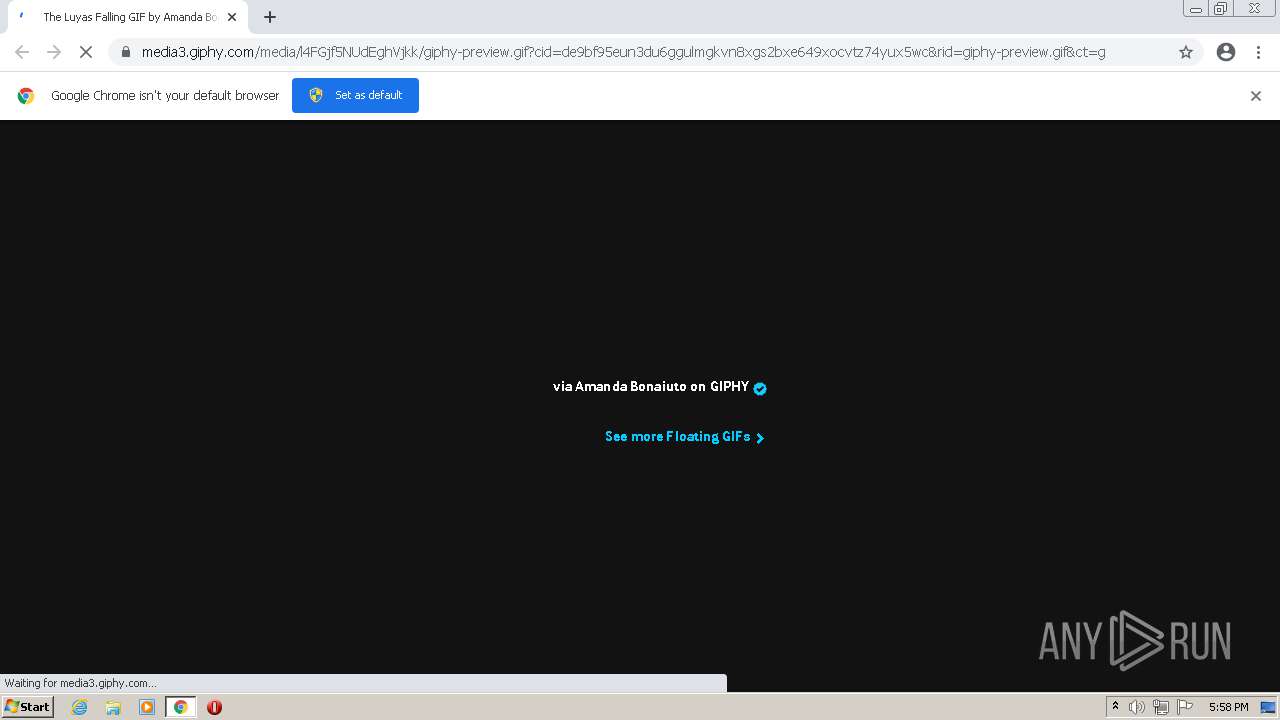The image size is (1280, 720).
Task: Launch Internet Explorer from taskbar
Action: coord(80,707)
